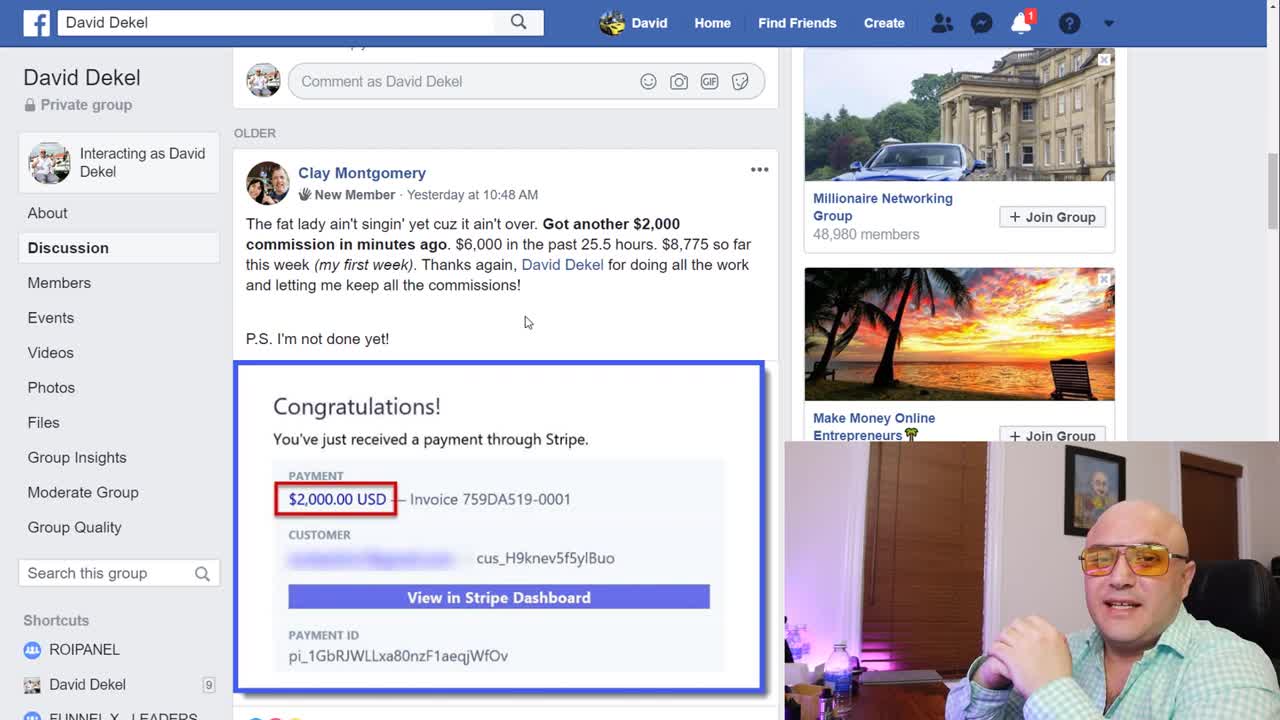Screen dimensions: 1280x720
Task: Open the Members section
Action: (x=59, y=283)
